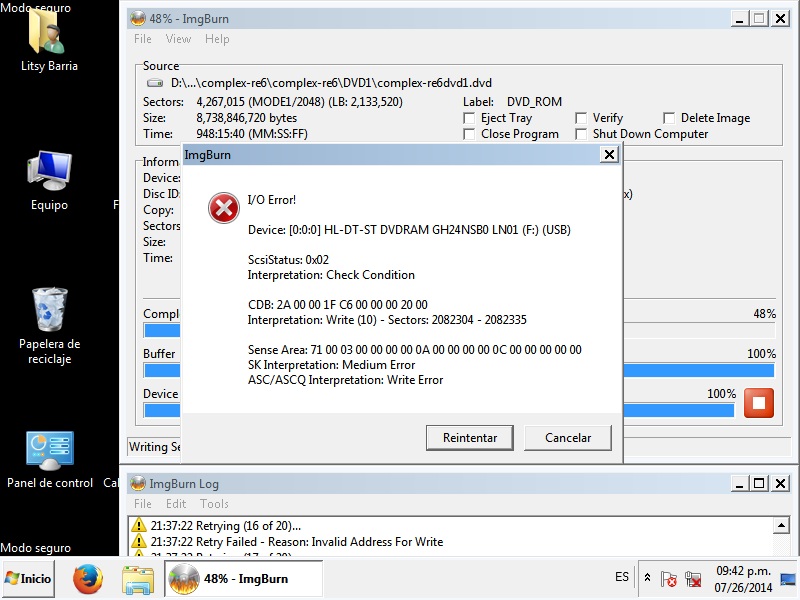
Task: Click the size value 8,738,846,720 bytes
Action: (246, 118)
